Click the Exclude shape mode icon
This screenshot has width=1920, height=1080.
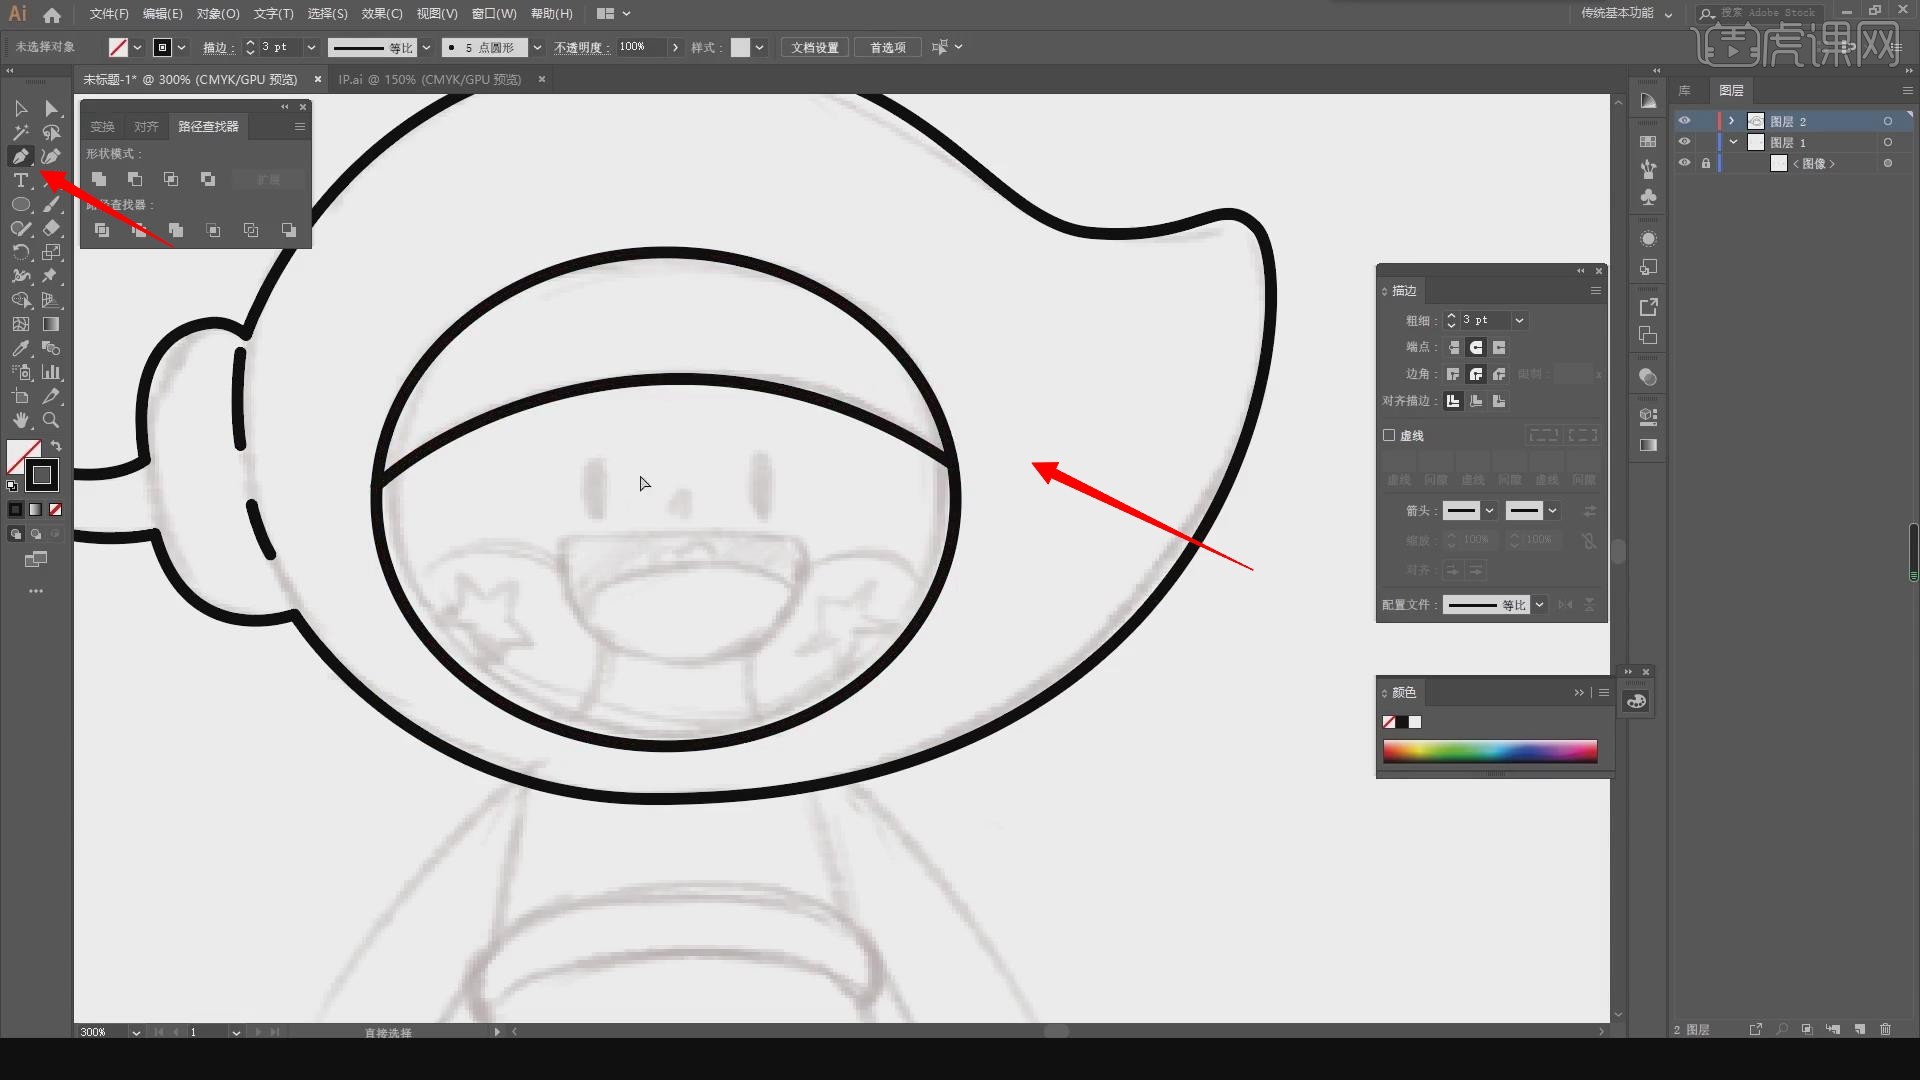pos(208,179)
